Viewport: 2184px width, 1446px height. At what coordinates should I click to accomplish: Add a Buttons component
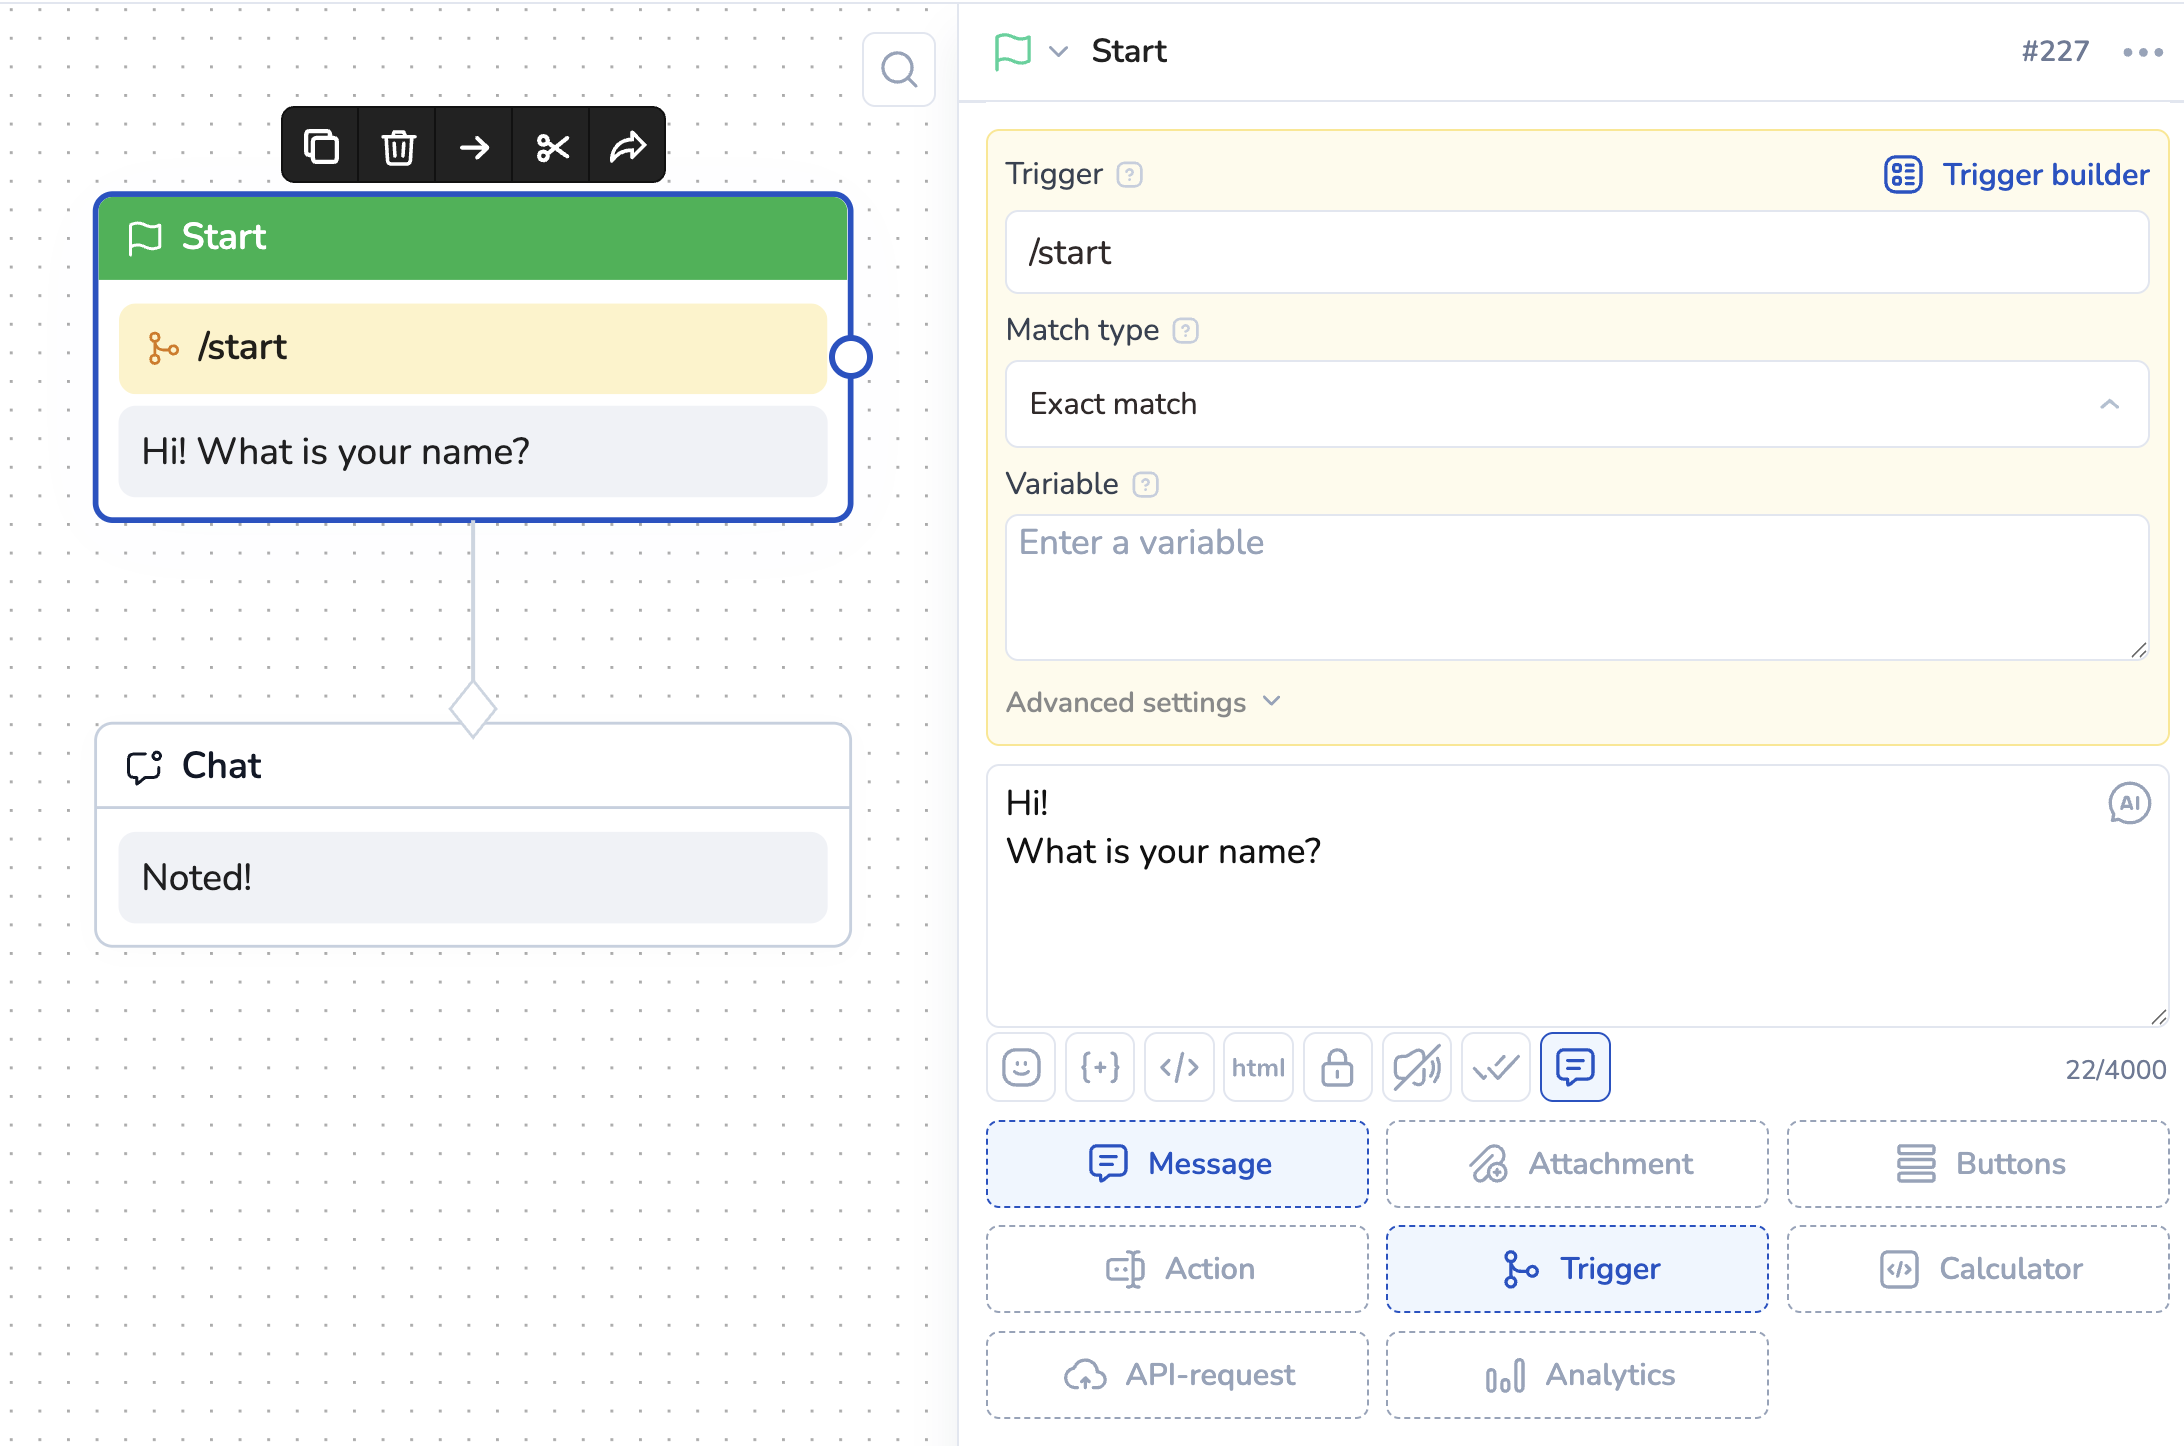click(1977, 1163)
